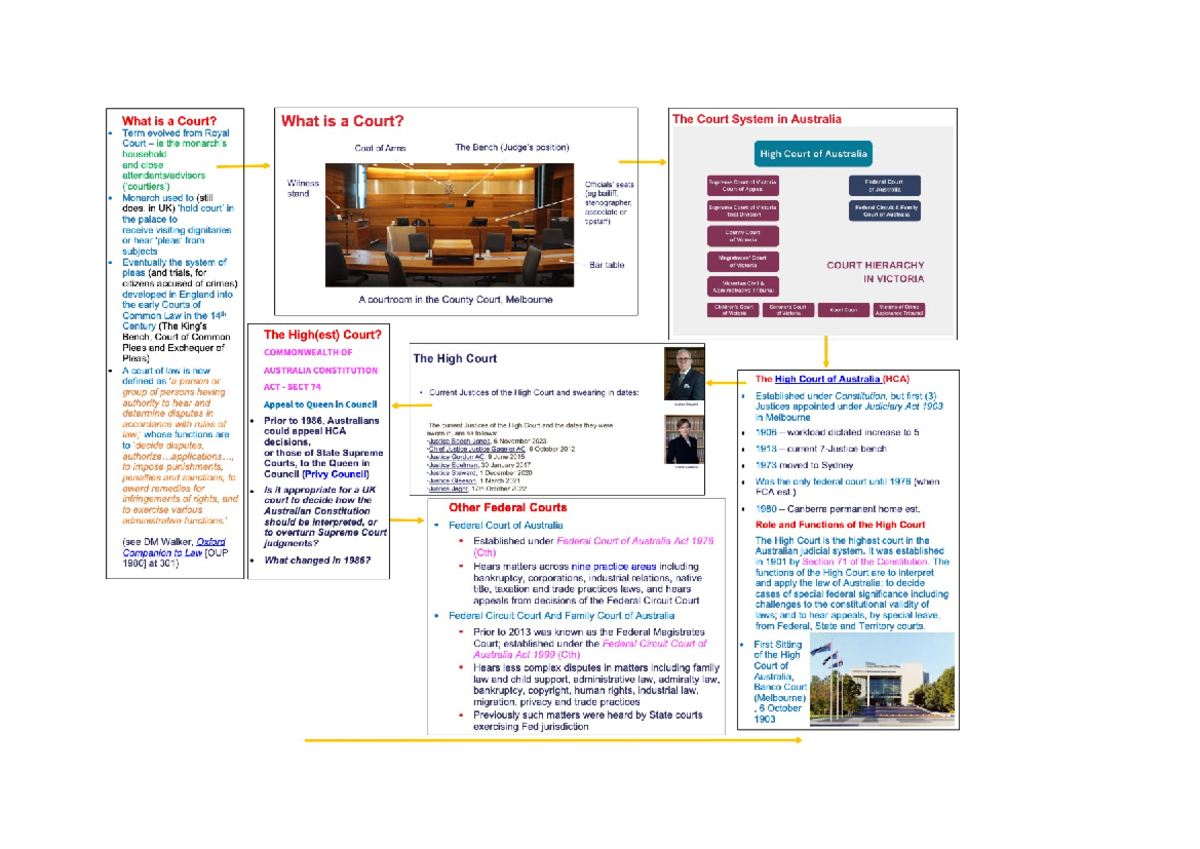Select the Koori Court box
Image resolution: width=1200 pixels, height=849 pixels.
pos(845,310)
